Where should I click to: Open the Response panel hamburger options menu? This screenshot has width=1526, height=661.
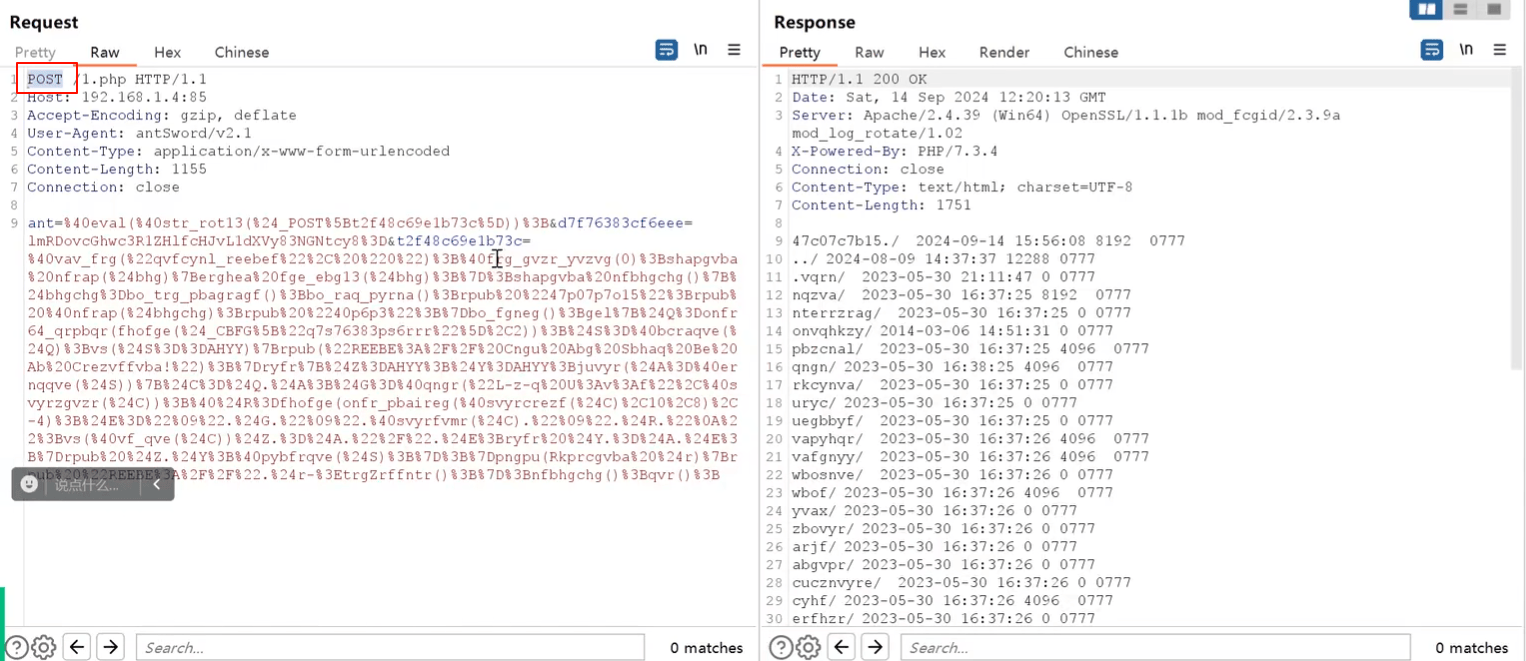tap(1499, 50)
